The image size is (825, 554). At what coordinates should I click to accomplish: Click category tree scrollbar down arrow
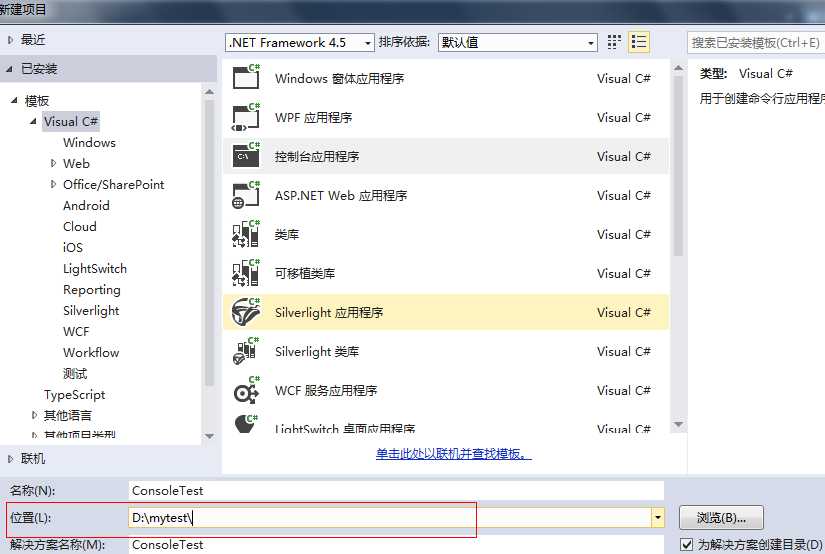point(209,436)
